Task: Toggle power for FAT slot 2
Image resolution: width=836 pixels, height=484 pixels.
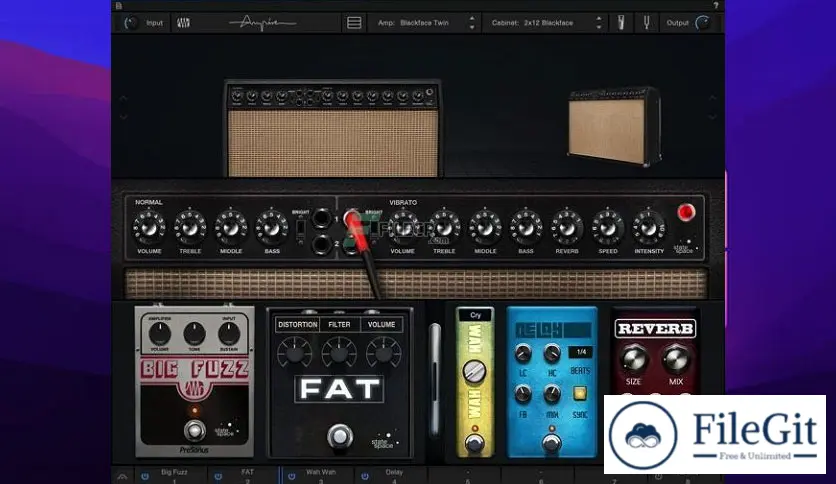Action: (x=218, y=476)
